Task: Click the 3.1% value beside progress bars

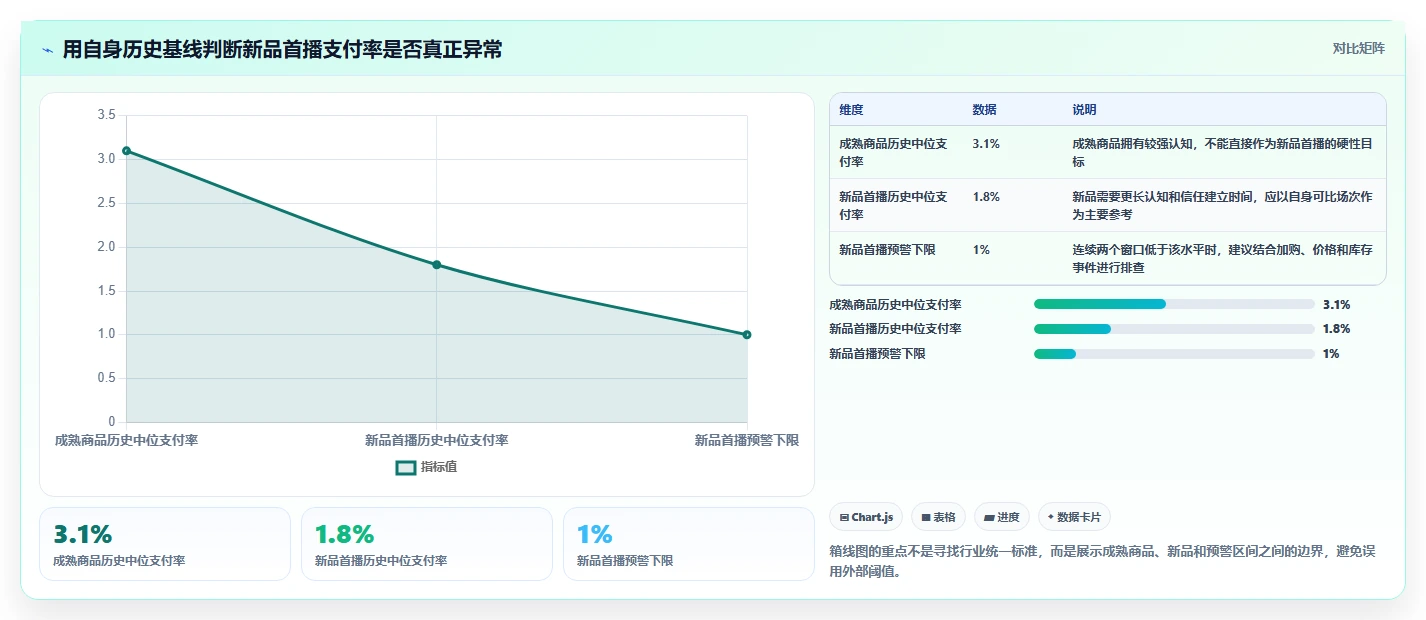Action: [1336, 305]
